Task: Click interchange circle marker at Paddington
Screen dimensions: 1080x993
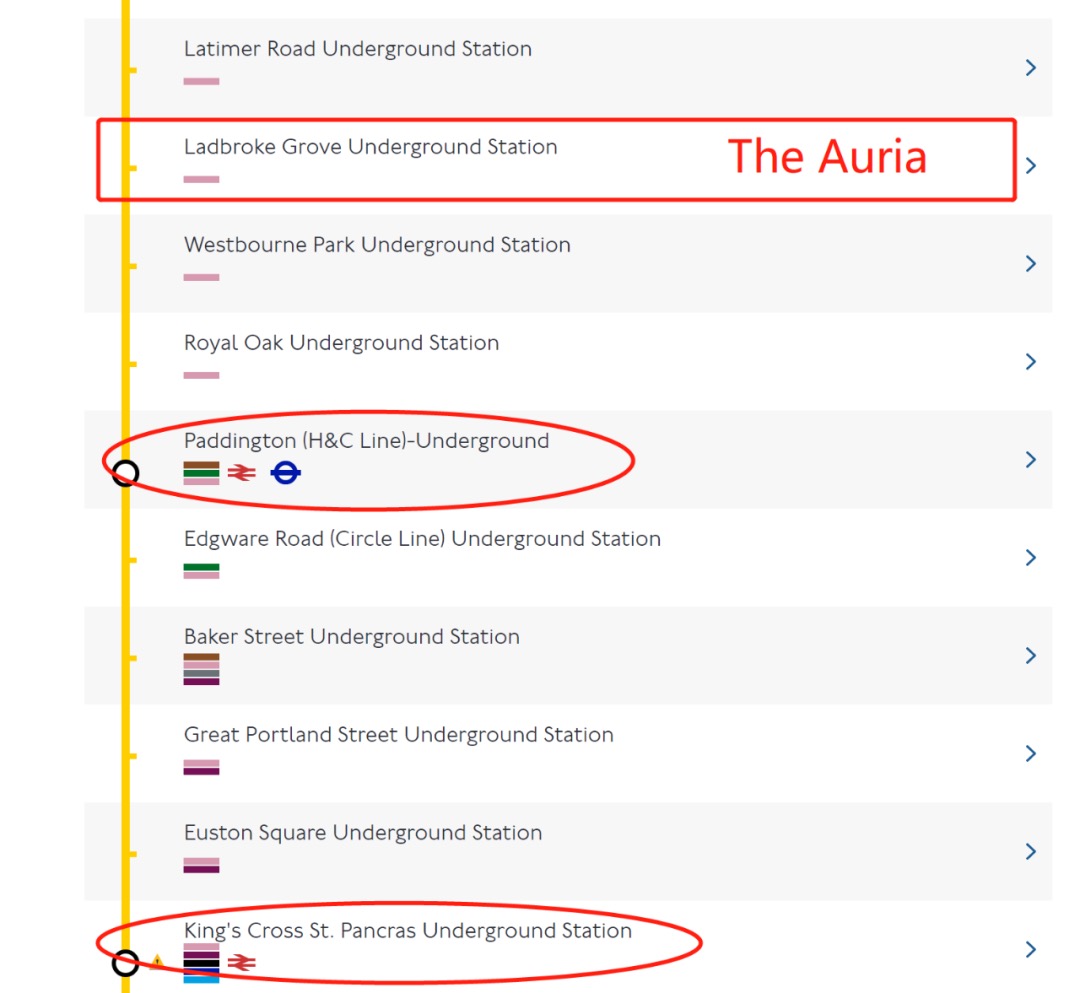Action: coord(125,473)
